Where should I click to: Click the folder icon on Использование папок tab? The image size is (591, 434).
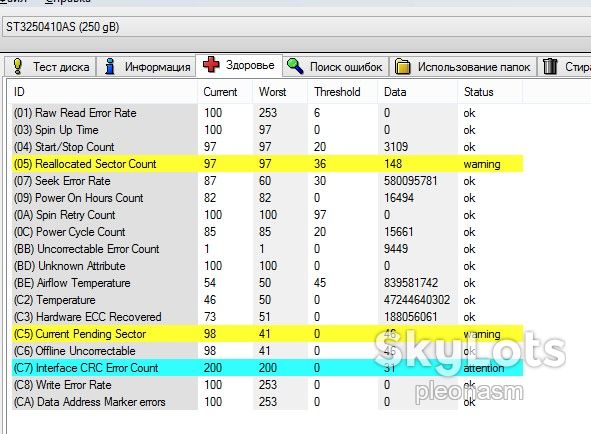coord(403,67)
